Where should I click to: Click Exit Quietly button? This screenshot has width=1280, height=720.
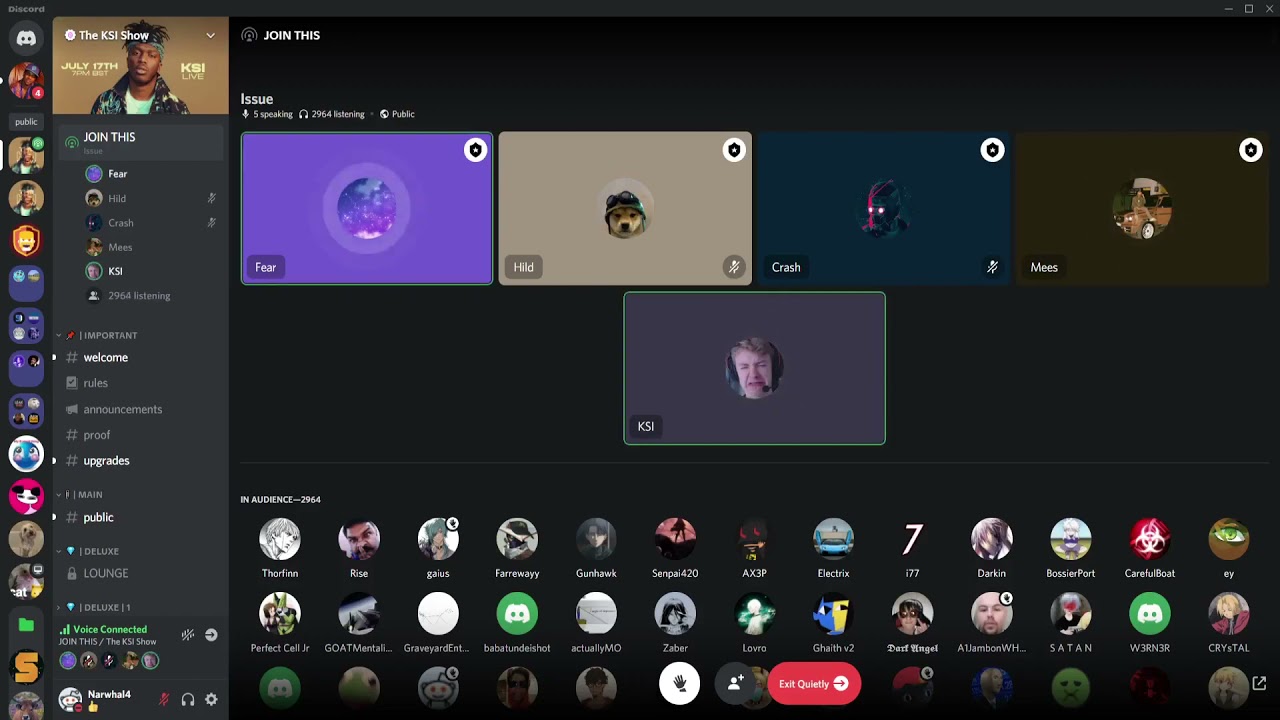coord(813,684)
